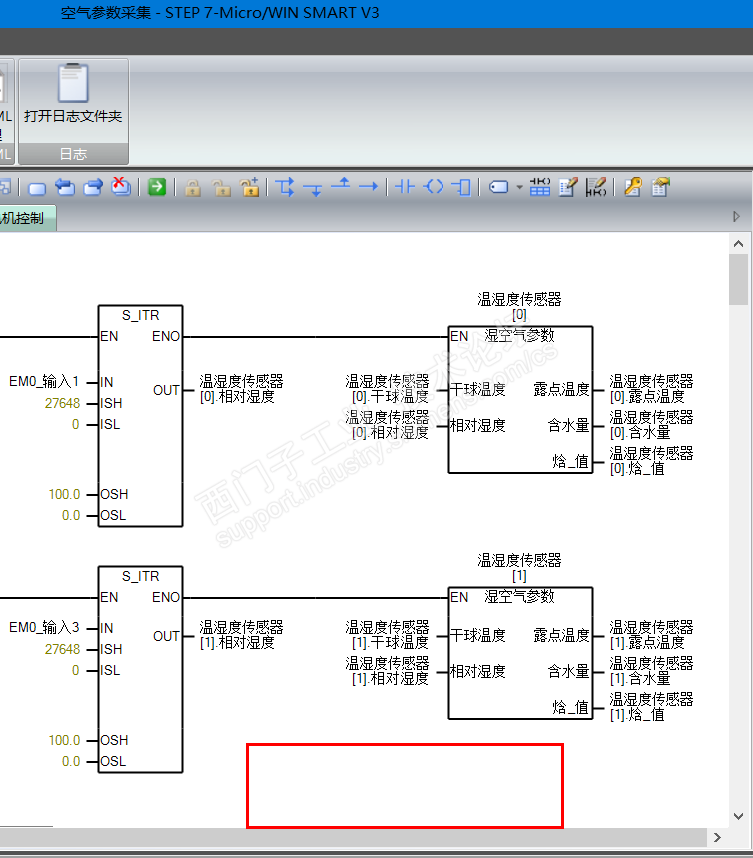Select output operand 温湿度传感器[1].焓_值

click(x=651, y=706)
